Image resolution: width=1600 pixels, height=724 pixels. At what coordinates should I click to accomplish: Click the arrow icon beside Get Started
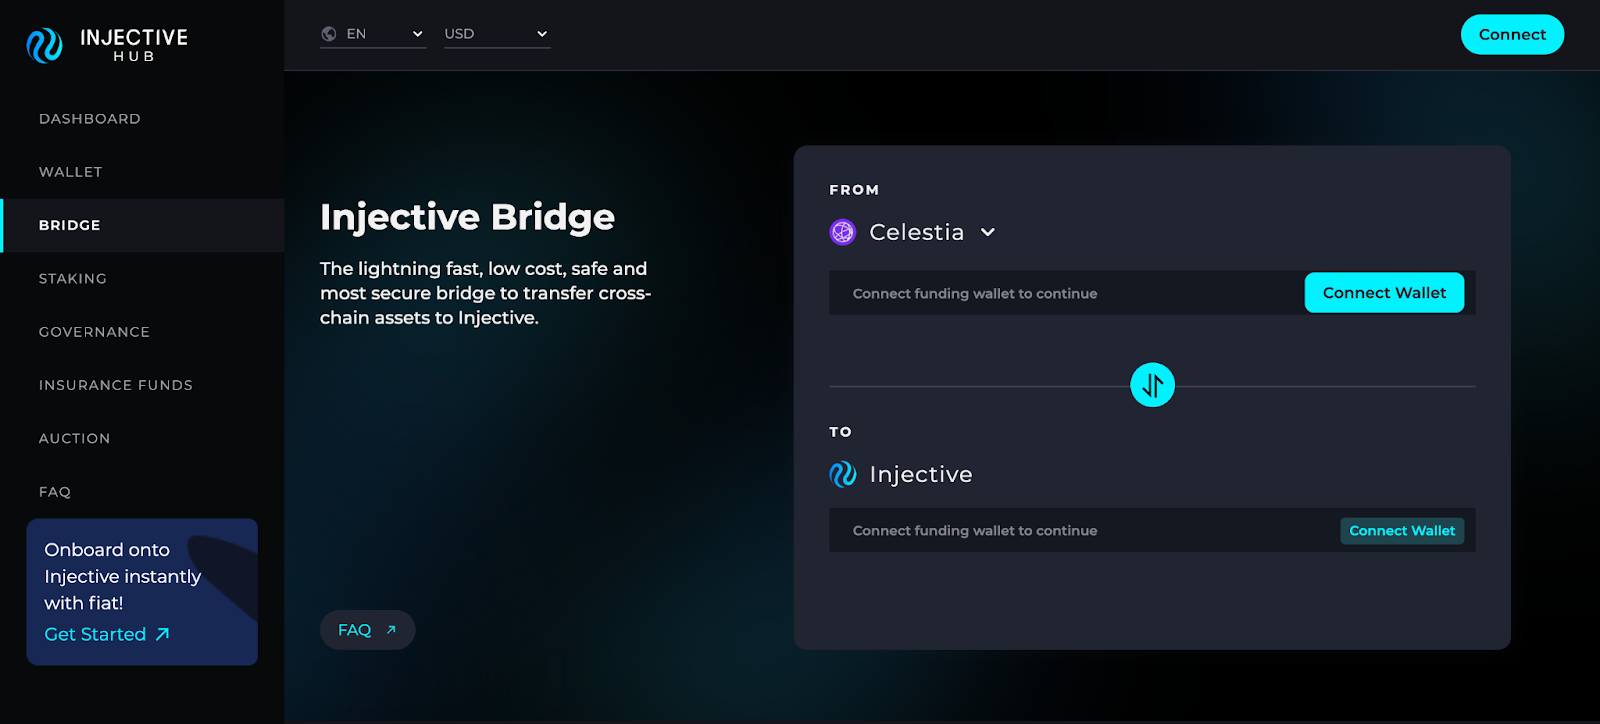point(162,634)
